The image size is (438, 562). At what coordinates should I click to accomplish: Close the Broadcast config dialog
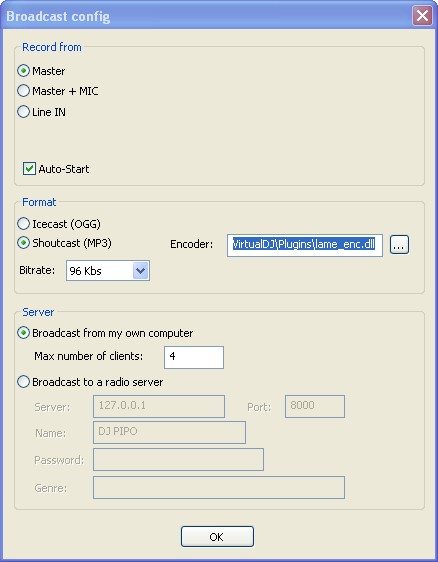pyautogui.click(x=422, y=16)
